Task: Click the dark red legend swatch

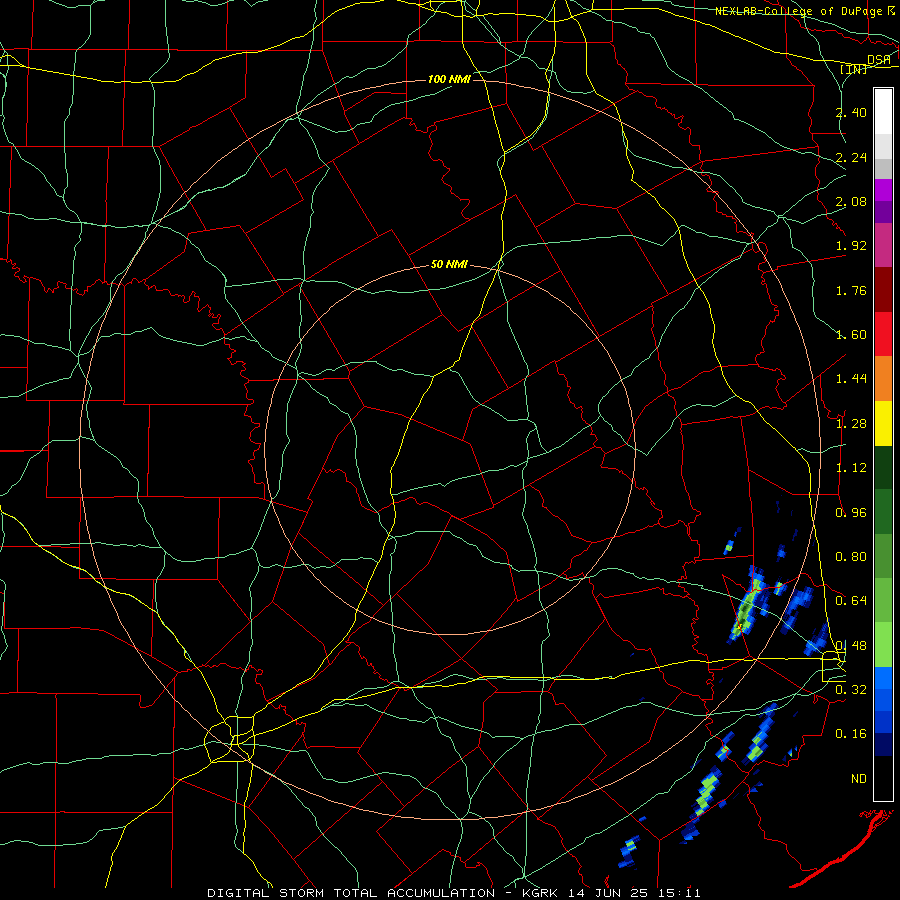Action: click(883, 290)
